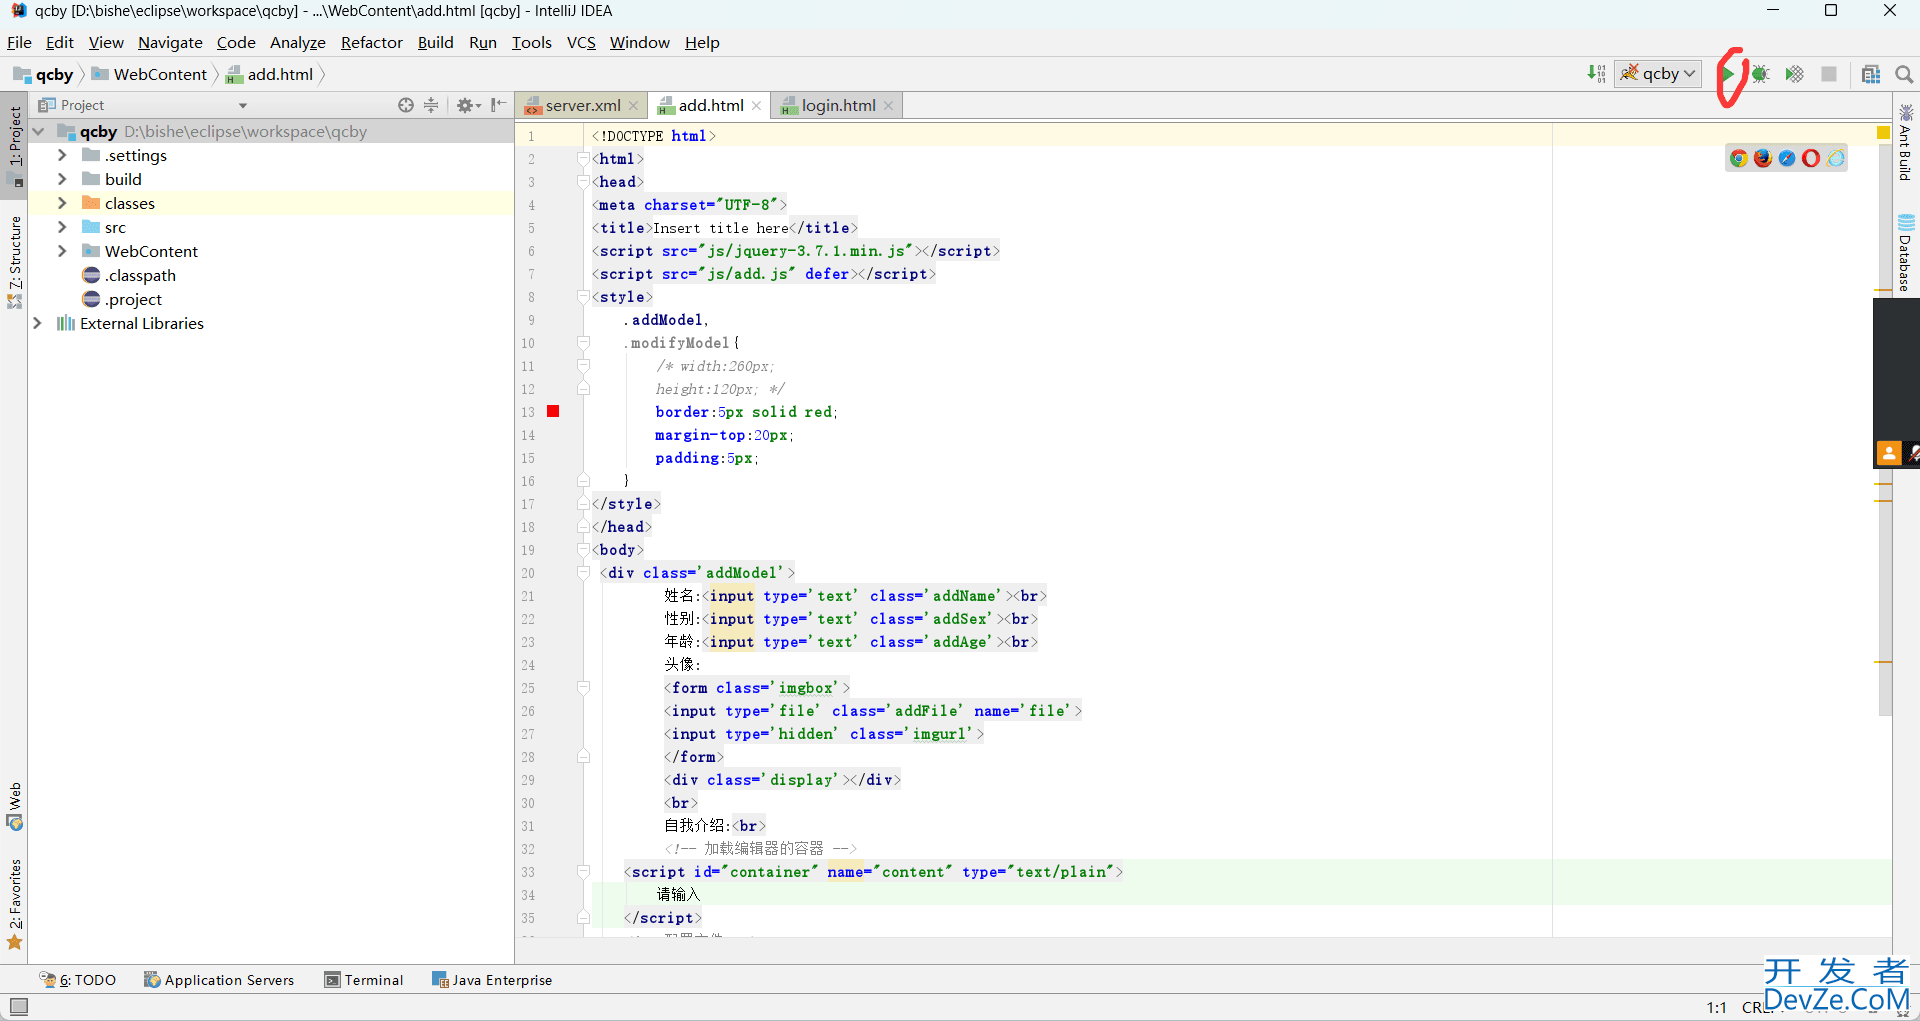Viewport: 1920px width, 1021px height.
Task: Open the Tools menu
Action: point(532,42)
